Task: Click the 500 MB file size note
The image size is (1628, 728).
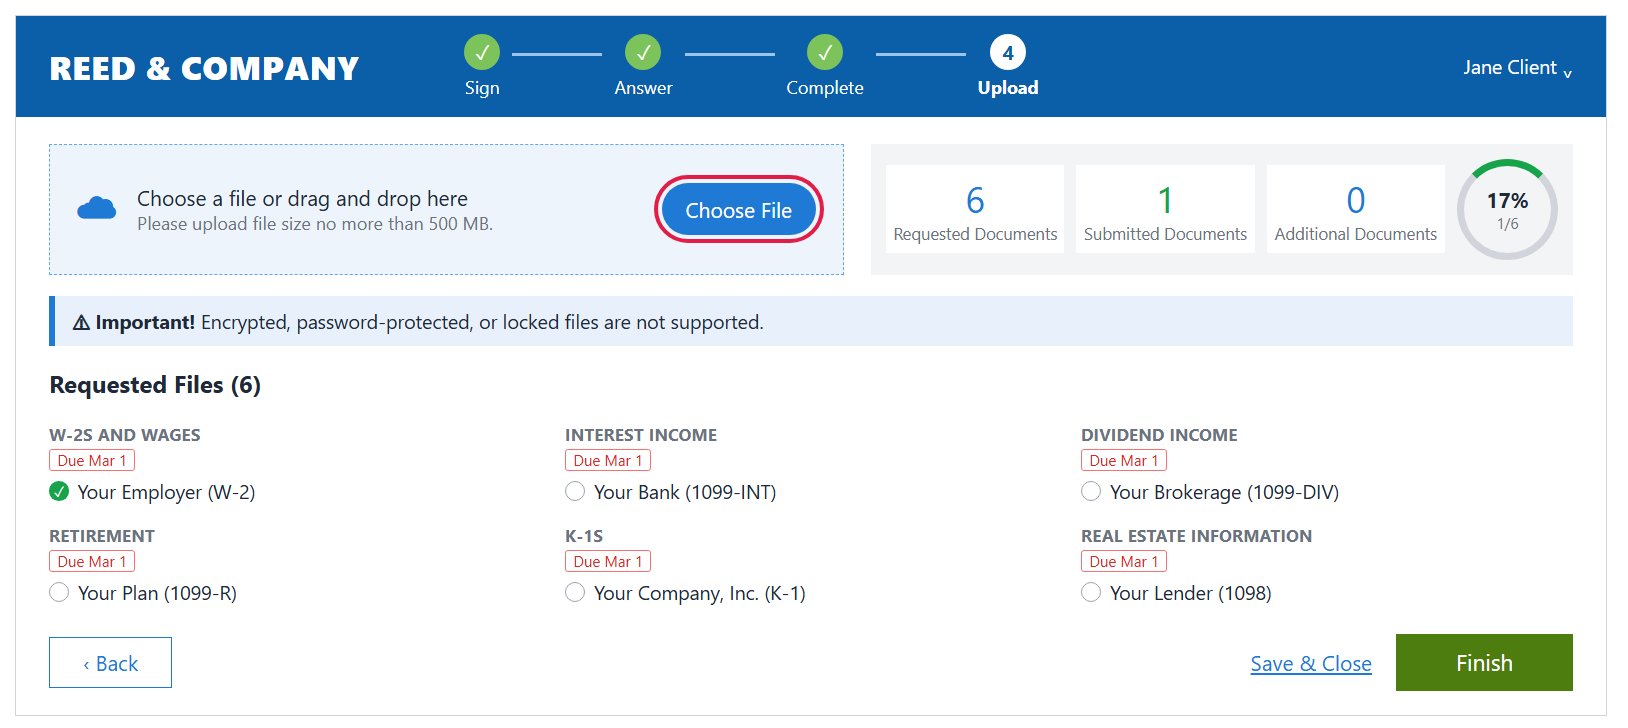Action: point(315,224)
